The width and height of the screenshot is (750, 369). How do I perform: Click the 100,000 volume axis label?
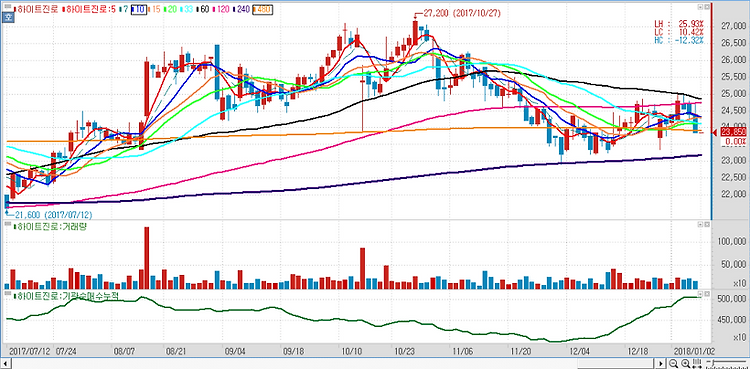tap(731, 242)
